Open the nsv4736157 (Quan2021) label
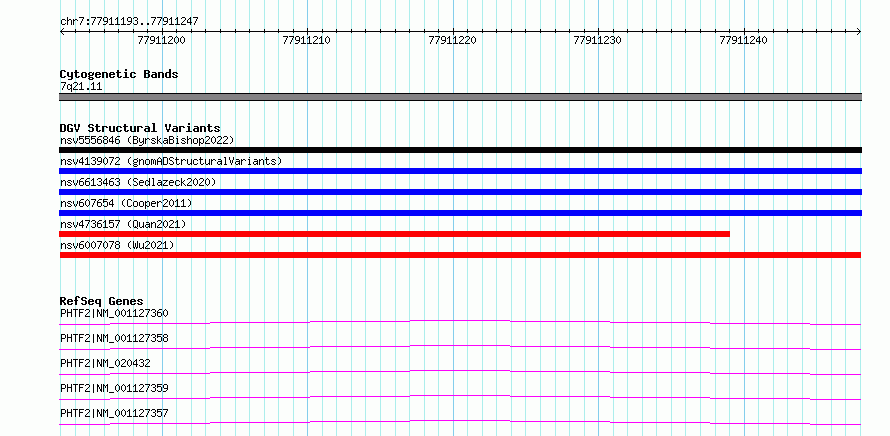Image resolution: width=890 pixels, height=436 pixels. [x=123, y=224]
